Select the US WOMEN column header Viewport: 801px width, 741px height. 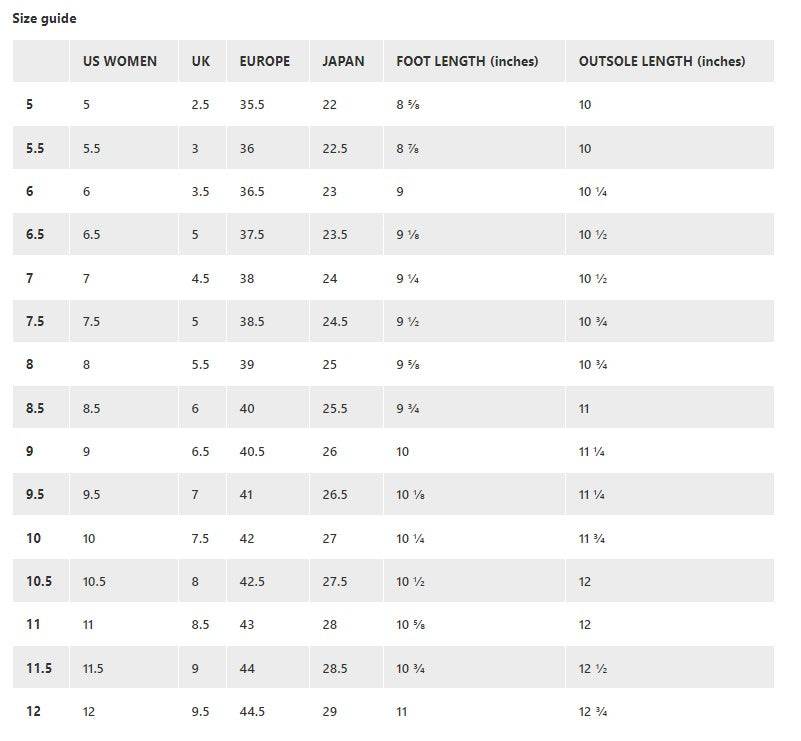click(x=120, y=61)
